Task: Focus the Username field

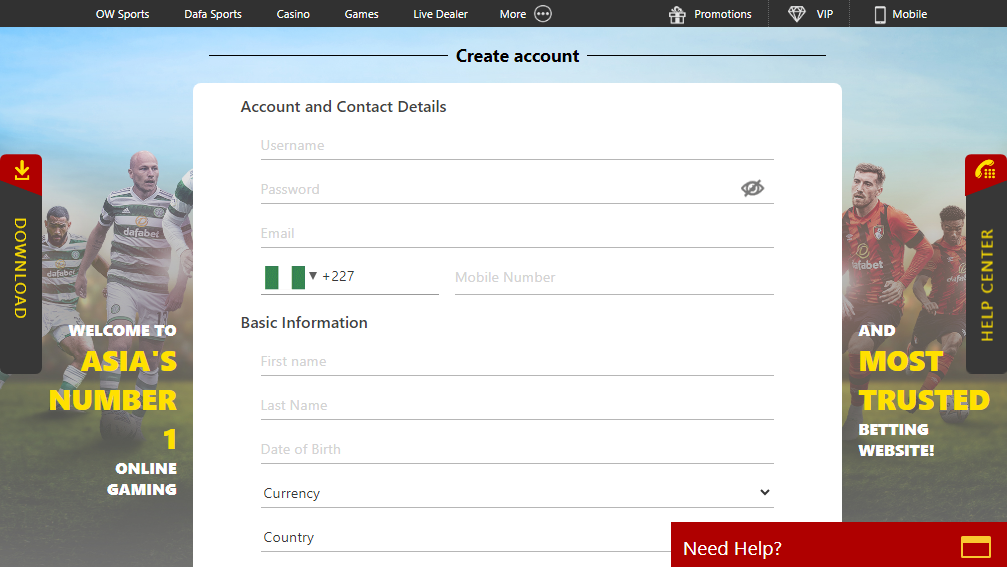Action: coord(517,146)
